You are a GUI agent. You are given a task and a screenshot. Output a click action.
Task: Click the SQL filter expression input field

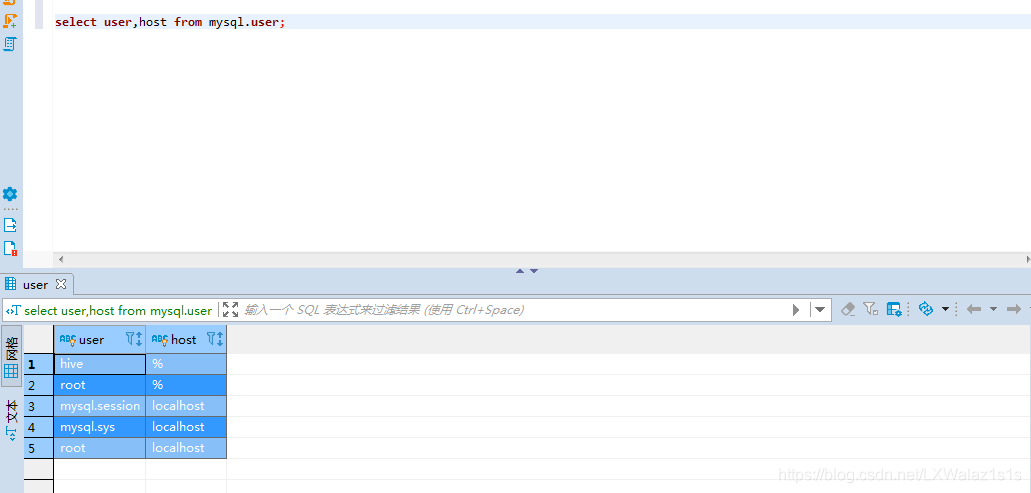coord(513,310)
